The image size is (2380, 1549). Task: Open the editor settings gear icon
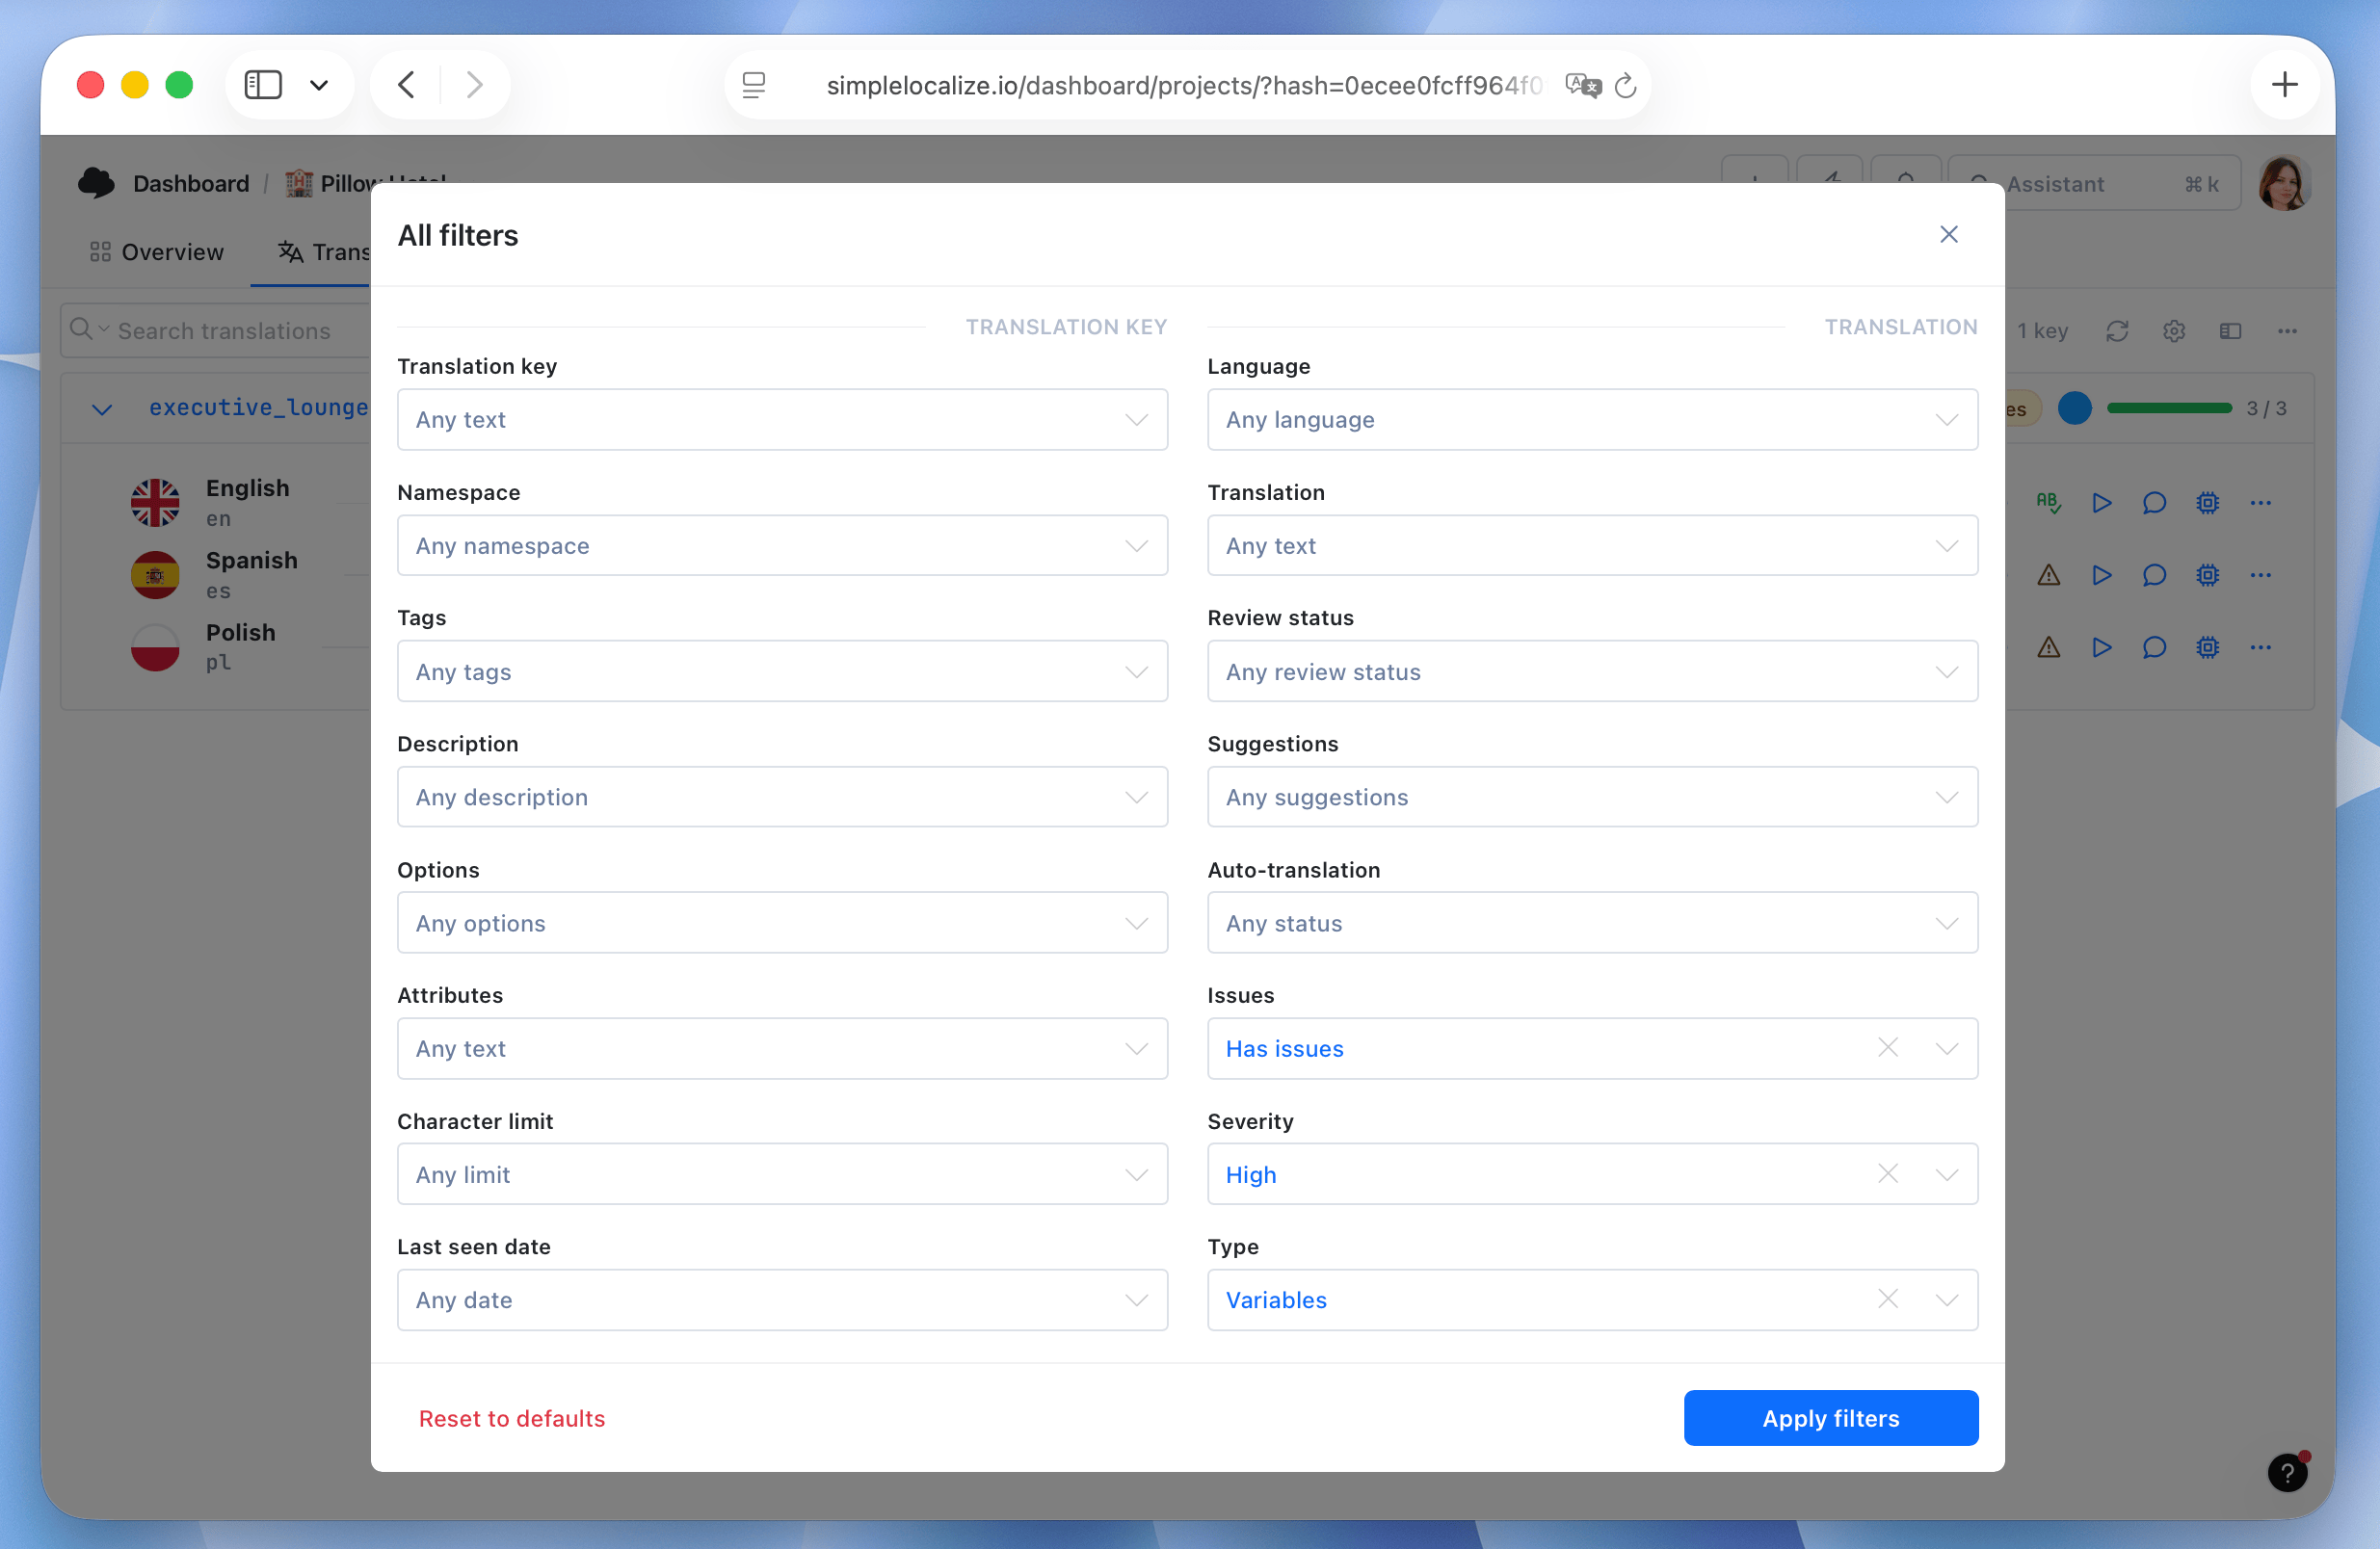[x=2174, y=331]
